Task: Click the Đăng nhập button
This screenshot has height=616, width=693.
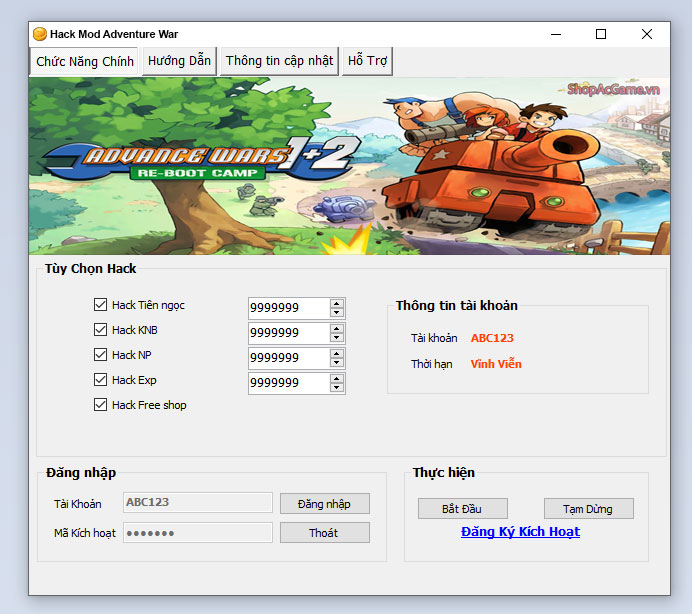Action: tap(324, 504)
